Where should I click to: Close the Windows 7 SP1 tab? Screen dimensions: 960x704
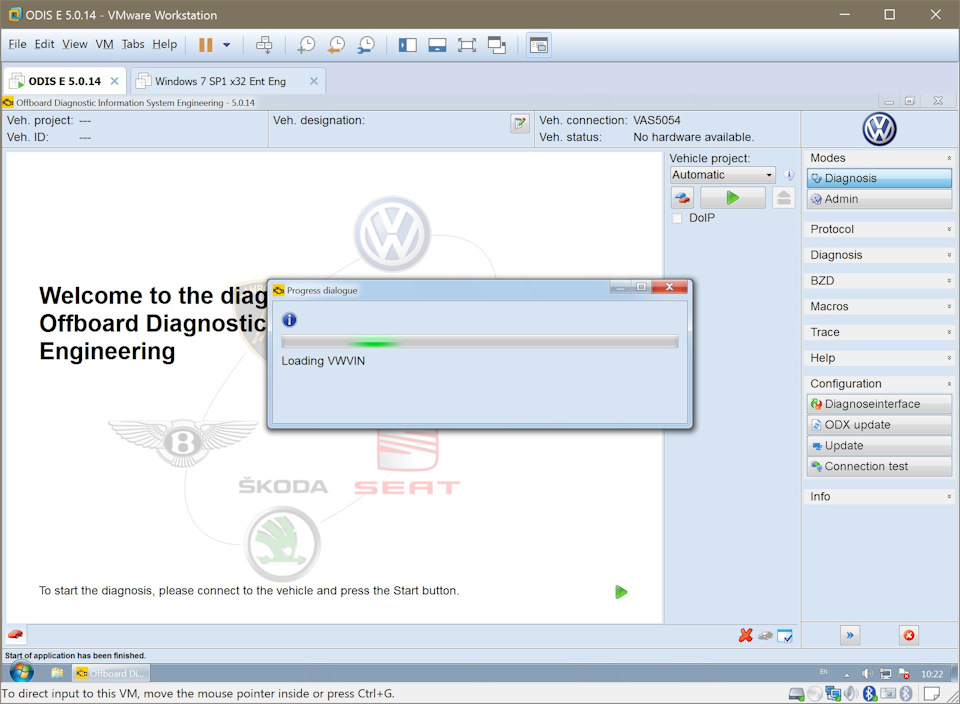tap(313, 81)
